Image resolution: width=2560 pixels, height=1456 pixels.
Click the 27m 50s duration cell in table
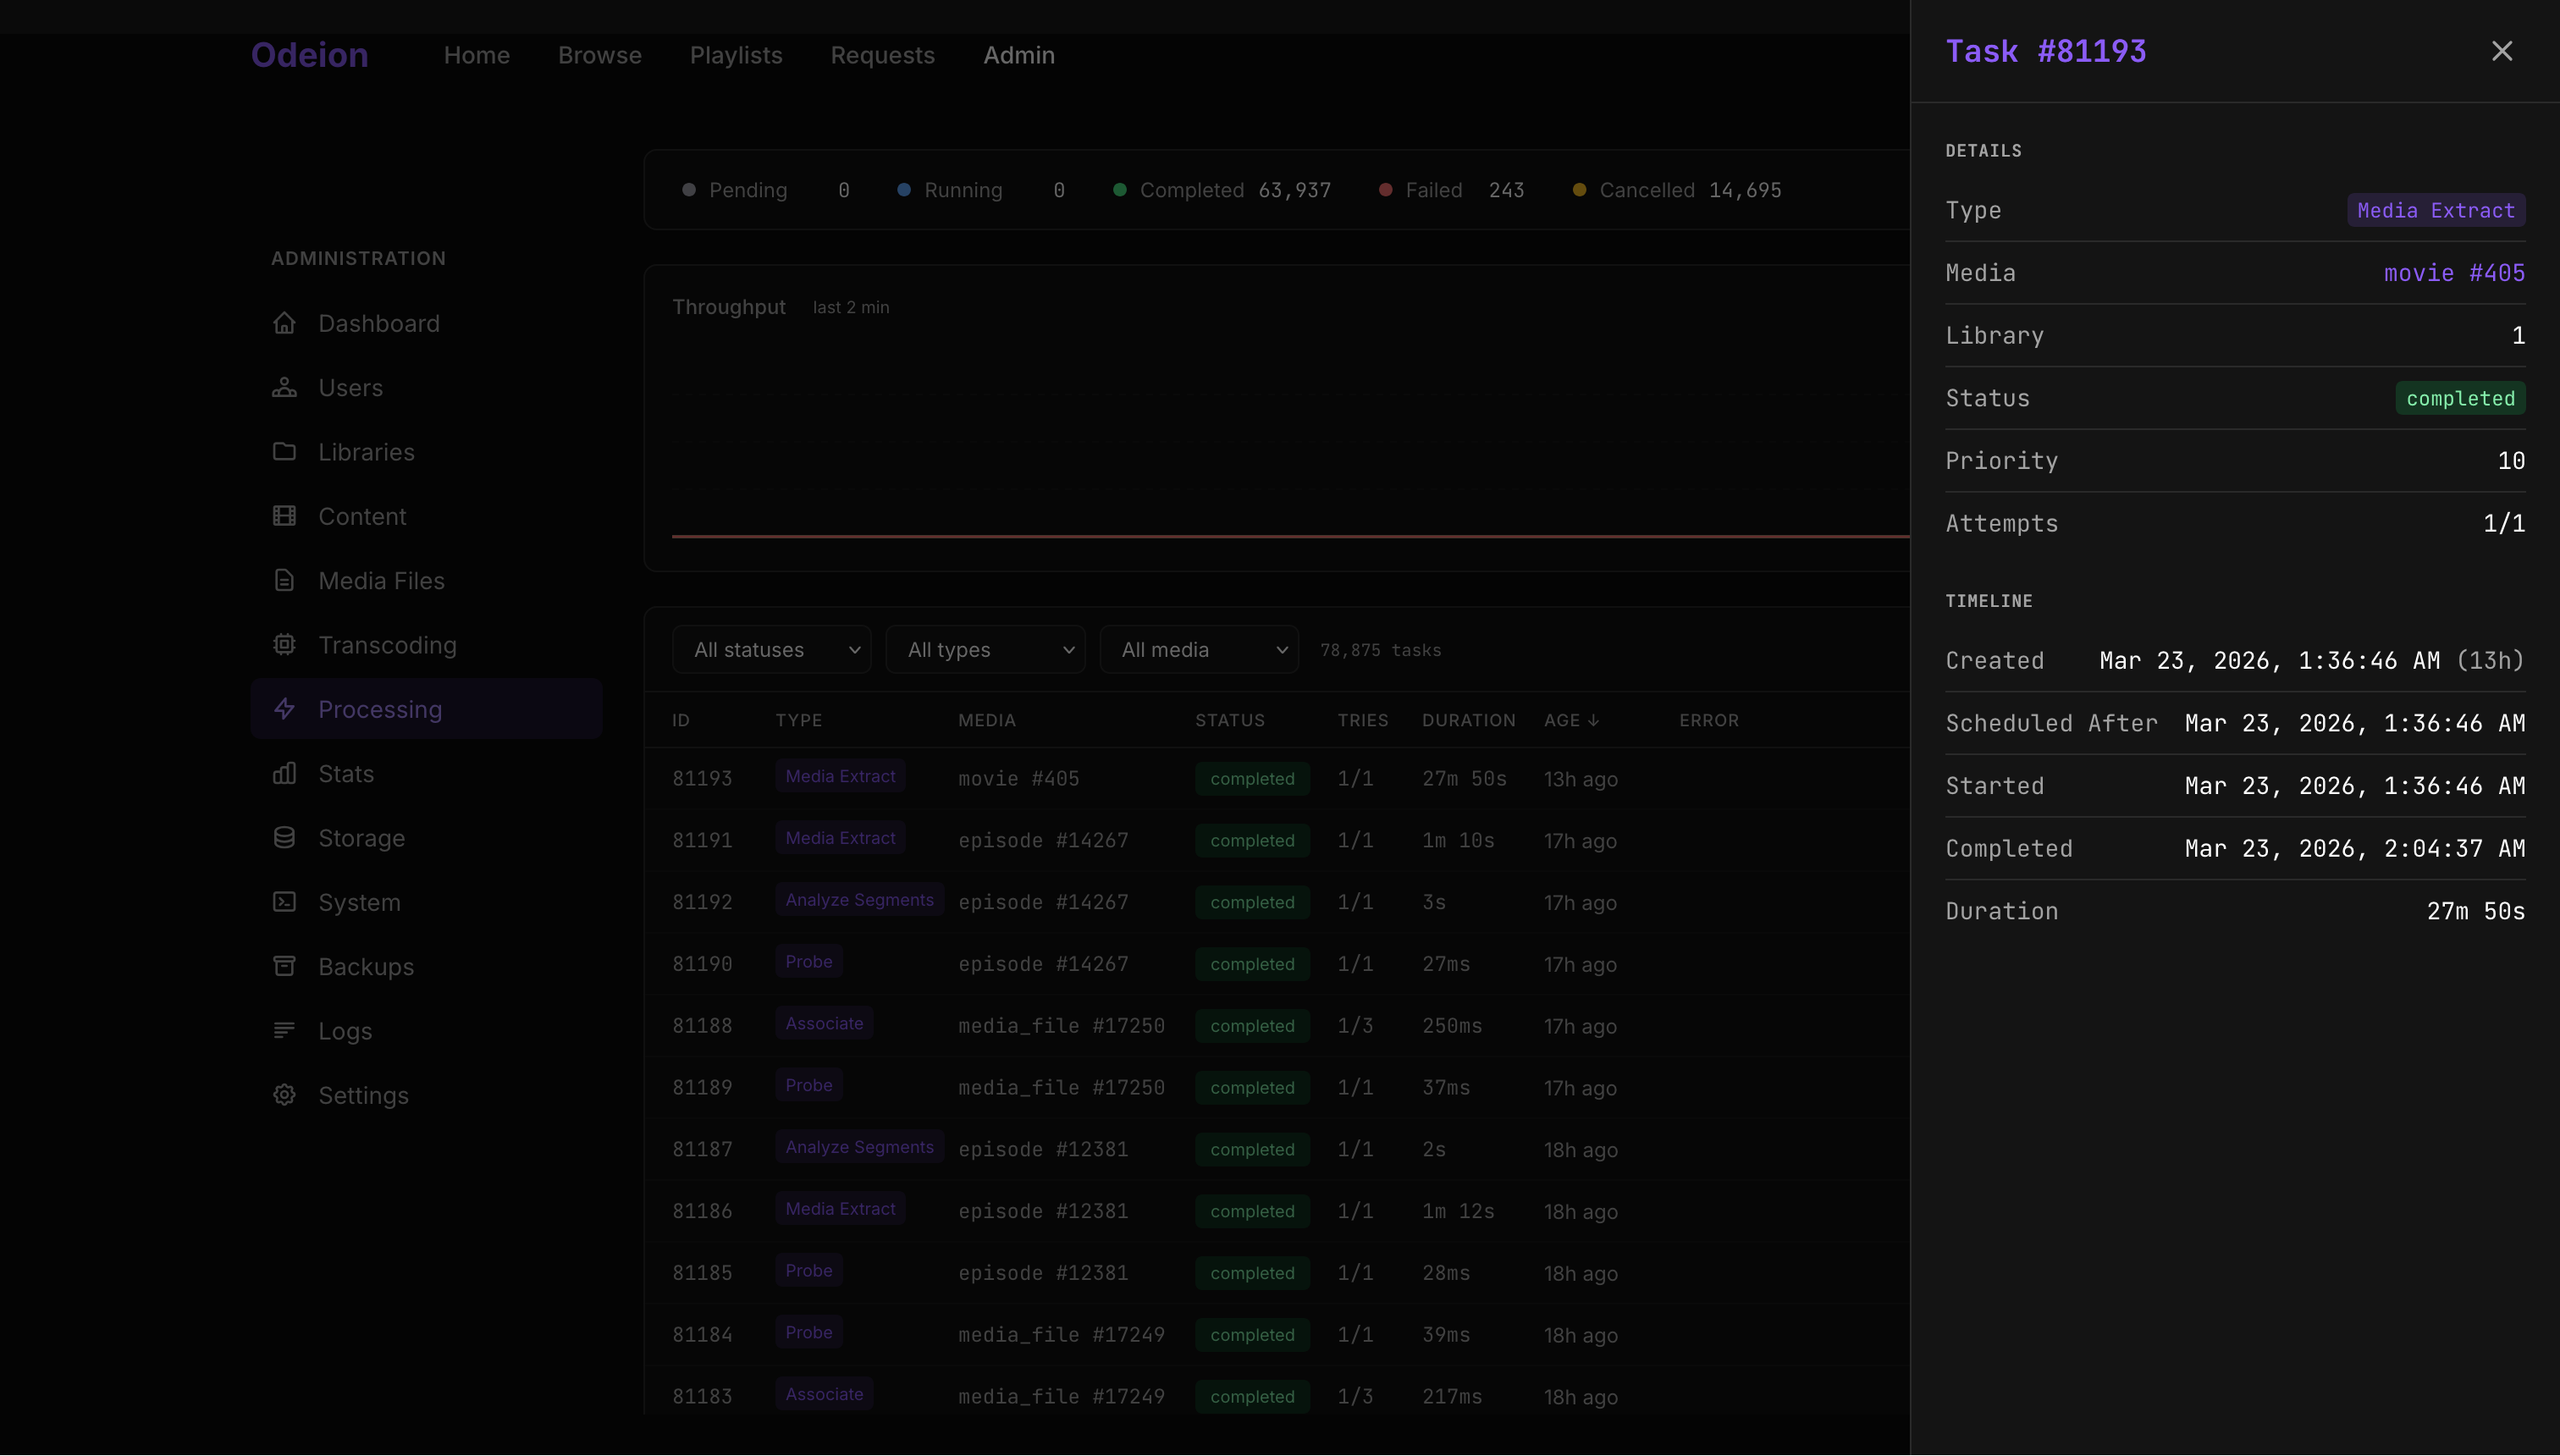click(1464, 779)
